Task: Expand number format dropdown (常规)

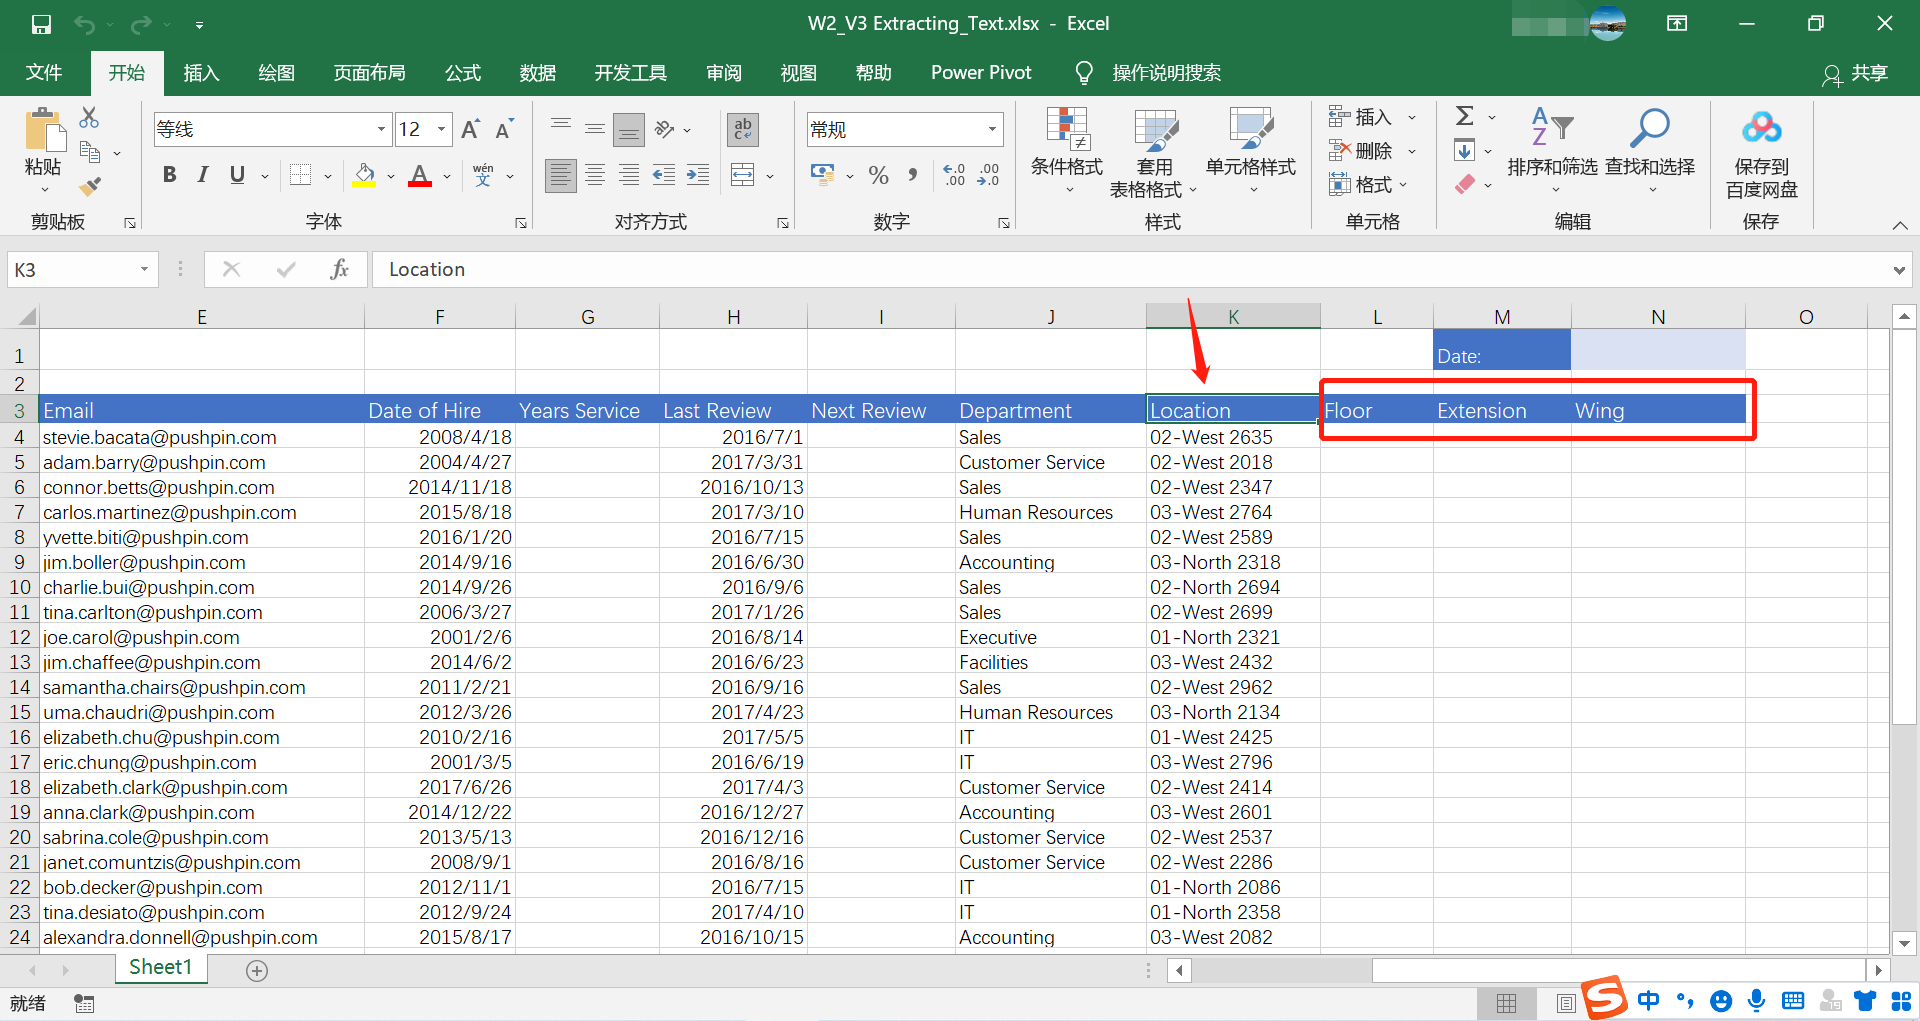Action: pyautogui.click(x=992, y=129)
